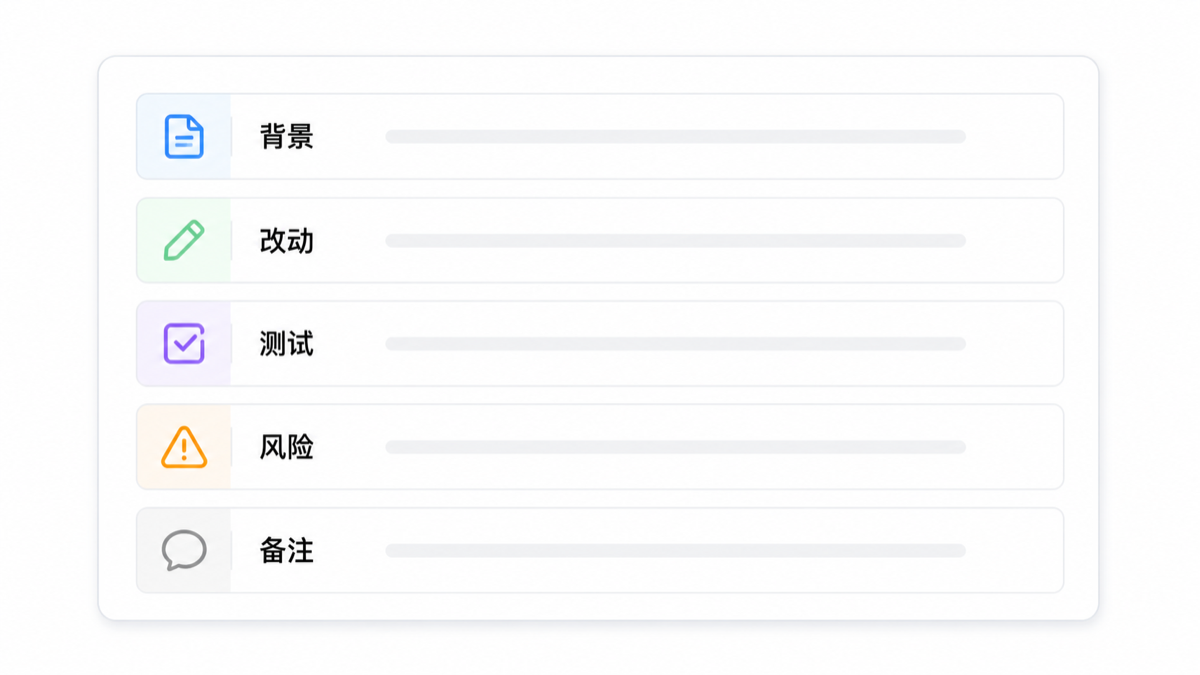Click the placeholder bar in 风险 row
The image size is (1200, 675).
(x=676, y=447)
